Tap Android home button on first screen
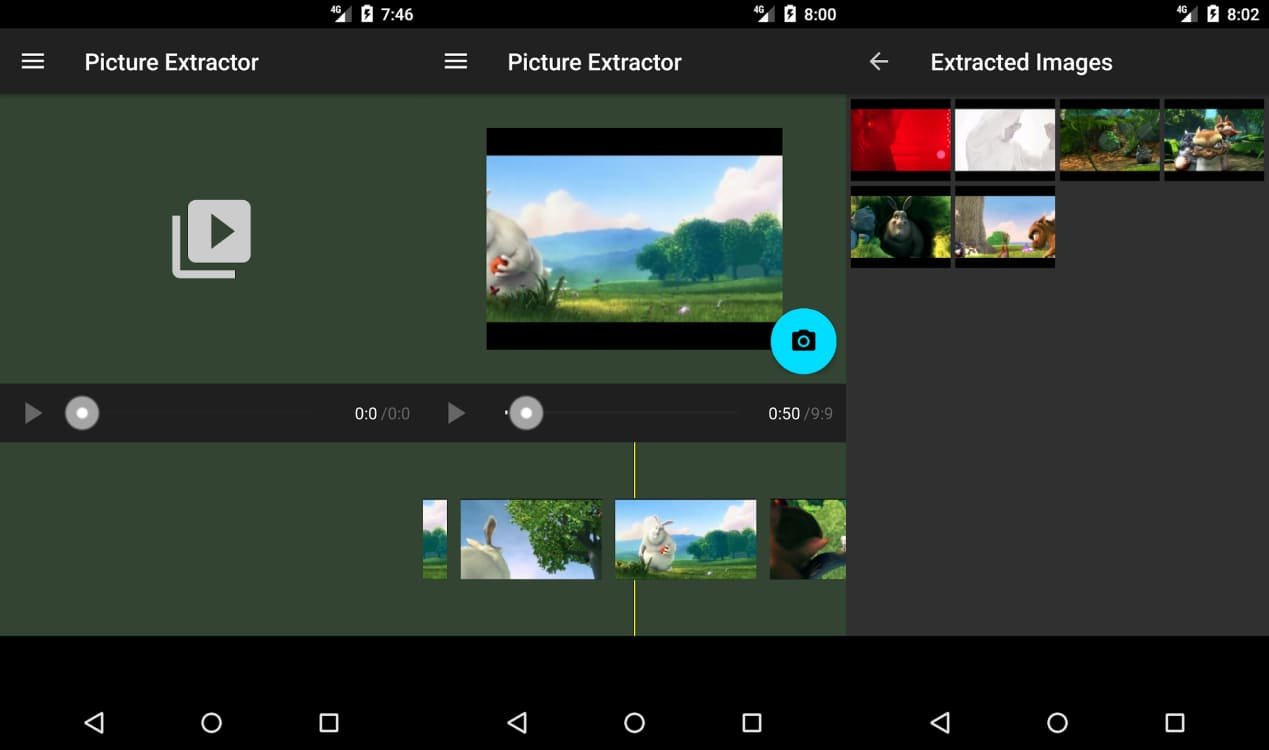Screen dimensions: 1269x750 click(x=211, y=722)
